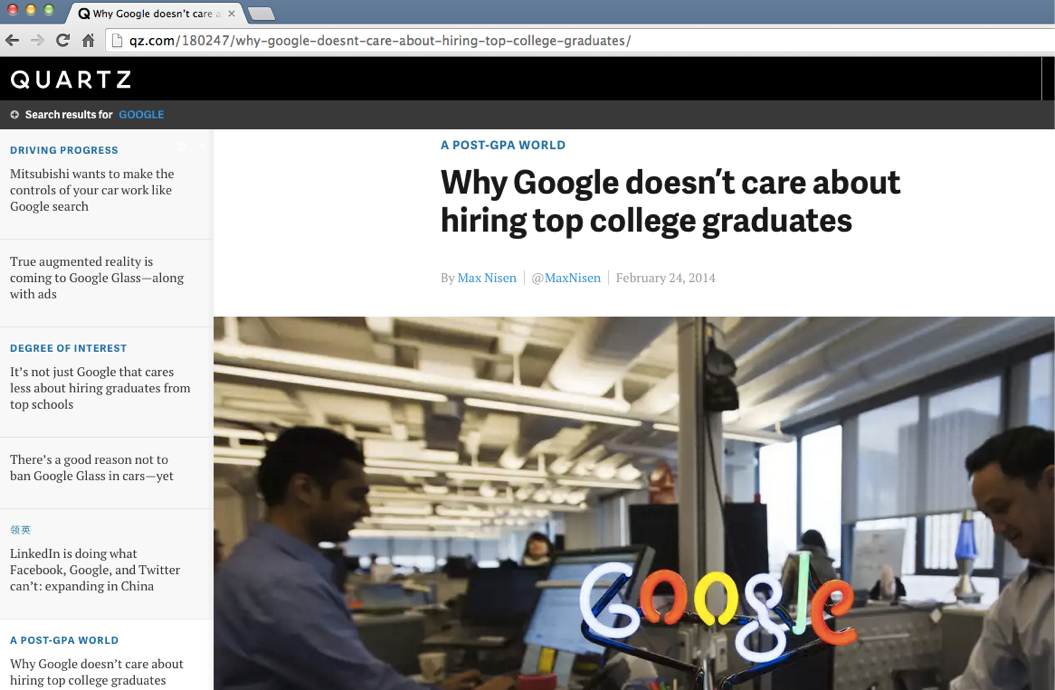Open 'It's not just Google' sidebar article

click(x=100, y=388)
